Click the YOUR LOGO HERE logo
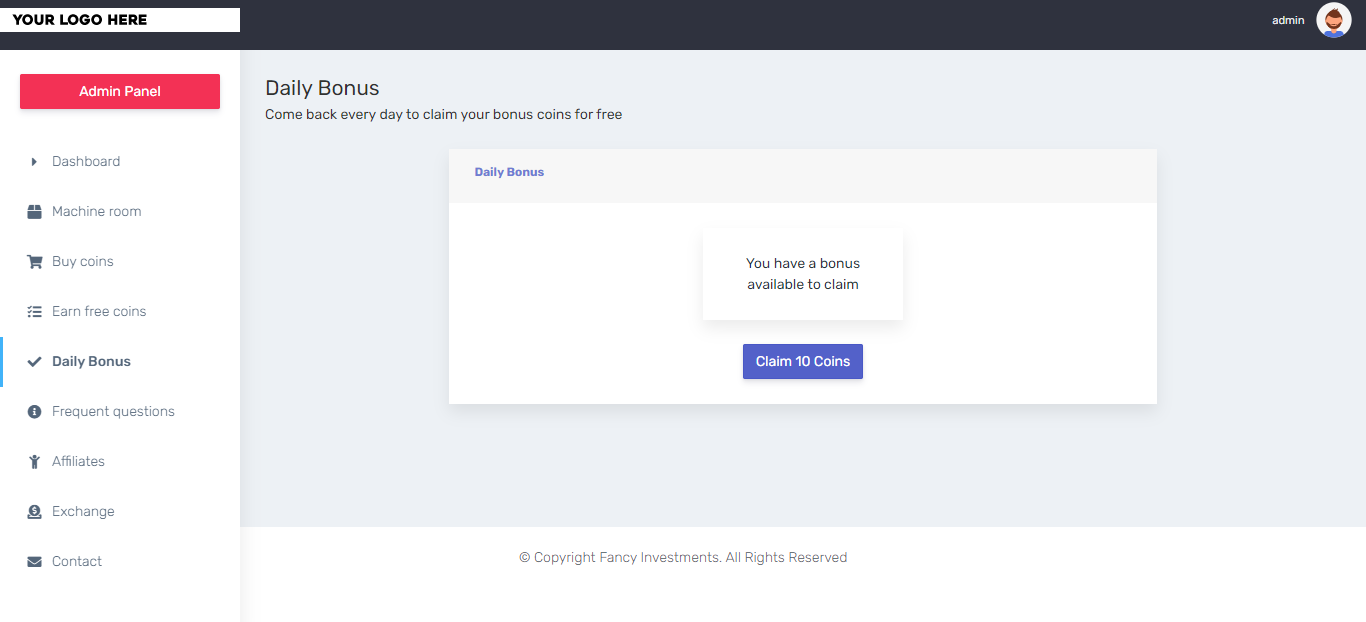Screen dimensions: 1366x622 [x=120, y=20]
